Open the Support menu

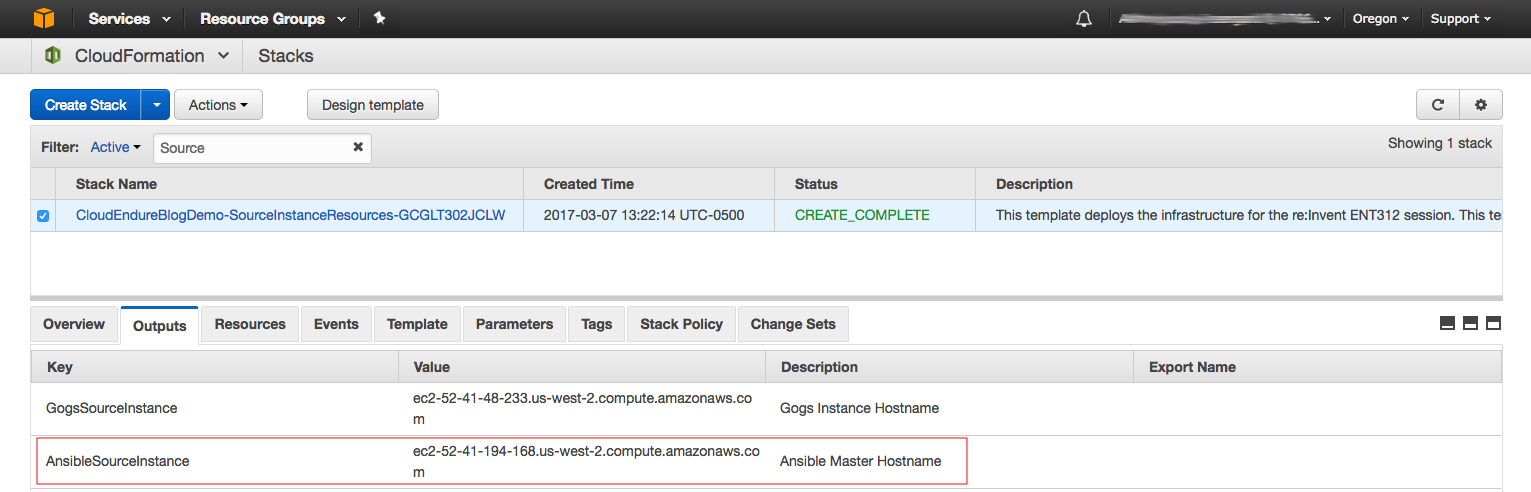coord(1460,19)
